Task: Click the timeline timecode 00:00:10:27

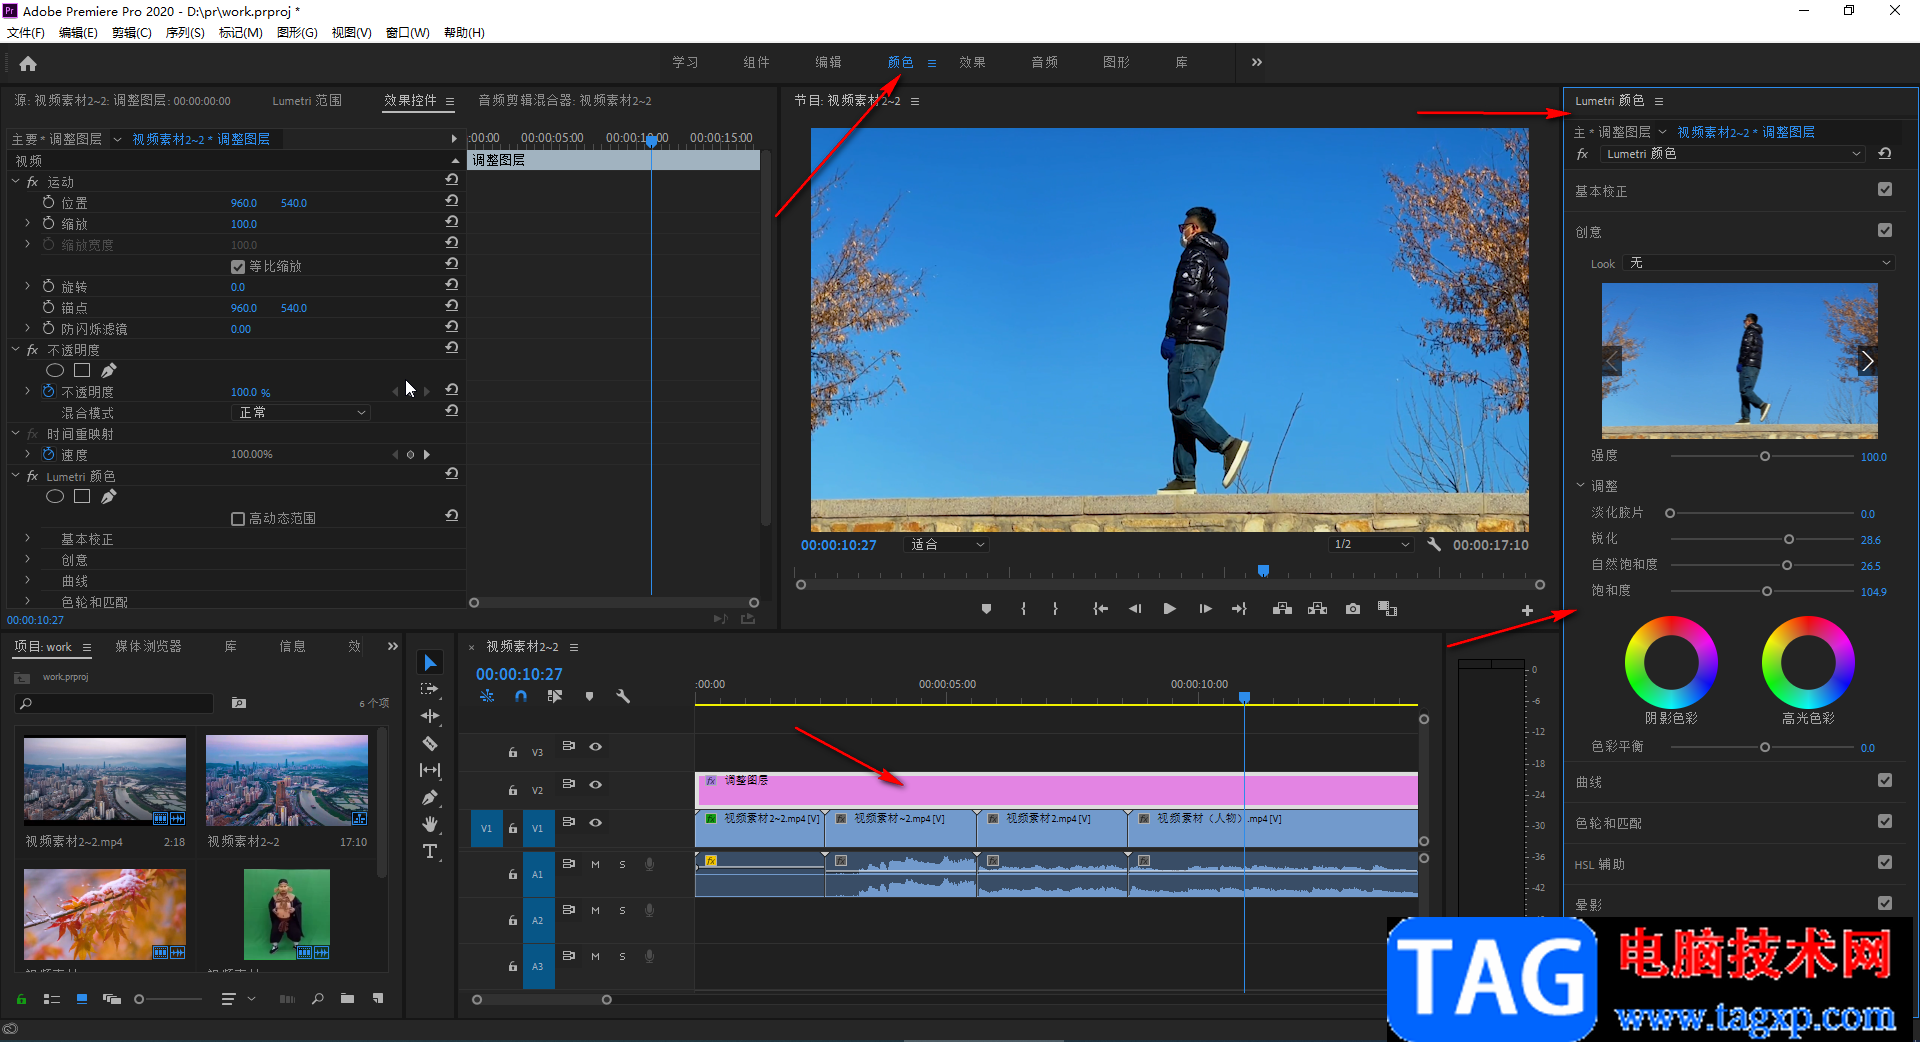Action: [x=519, y=674]
